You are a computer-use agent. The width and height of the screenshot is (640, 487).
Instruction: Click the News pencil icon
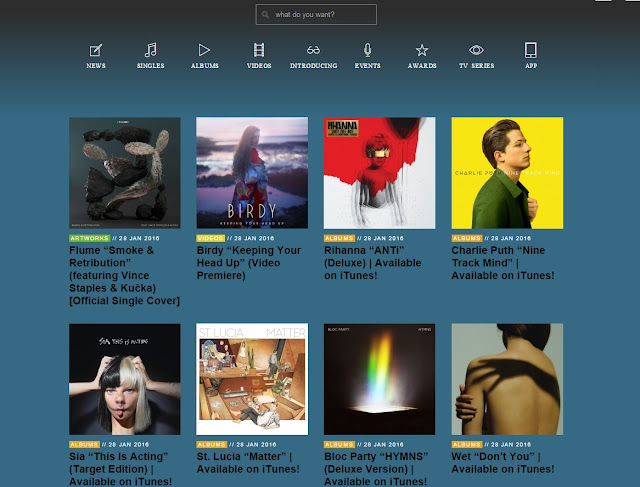coord(96,50)
